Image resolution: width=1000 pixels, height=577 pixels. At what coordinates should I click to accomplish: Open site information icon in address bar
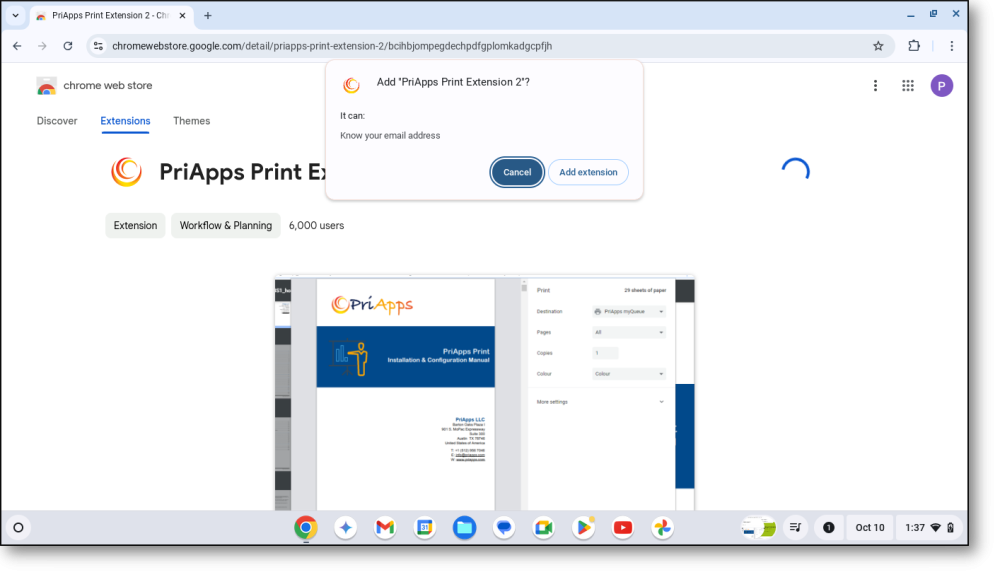click(x=98, y=46)
